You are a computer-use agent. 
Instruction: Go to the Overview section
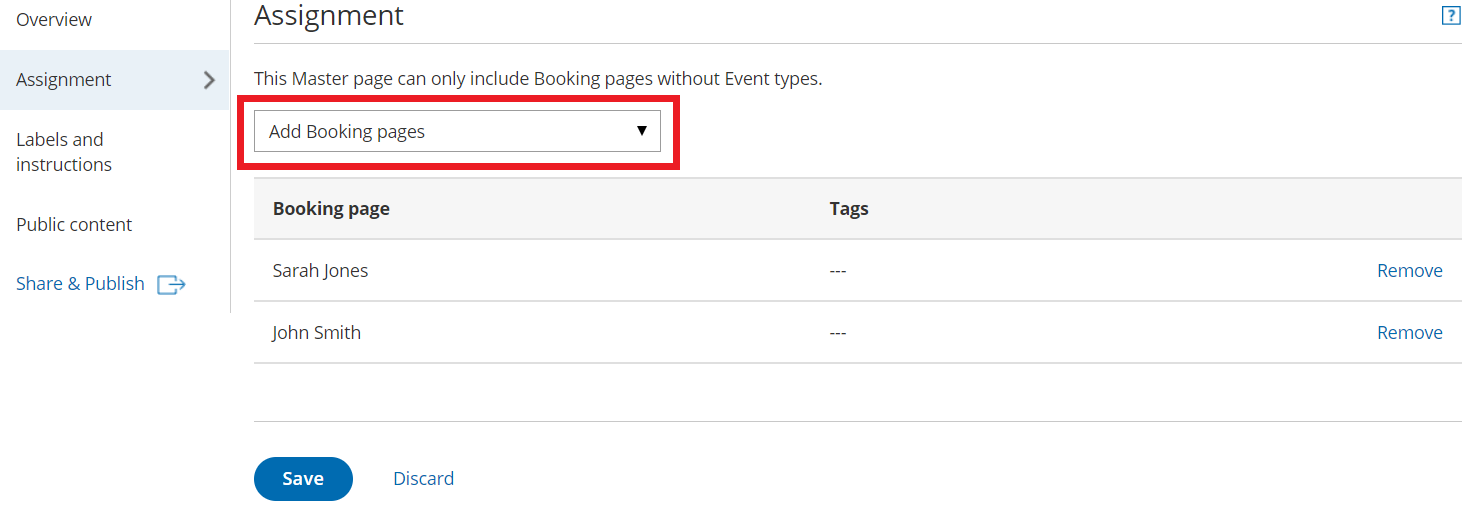pyautogui.click(x=54, y=20)
